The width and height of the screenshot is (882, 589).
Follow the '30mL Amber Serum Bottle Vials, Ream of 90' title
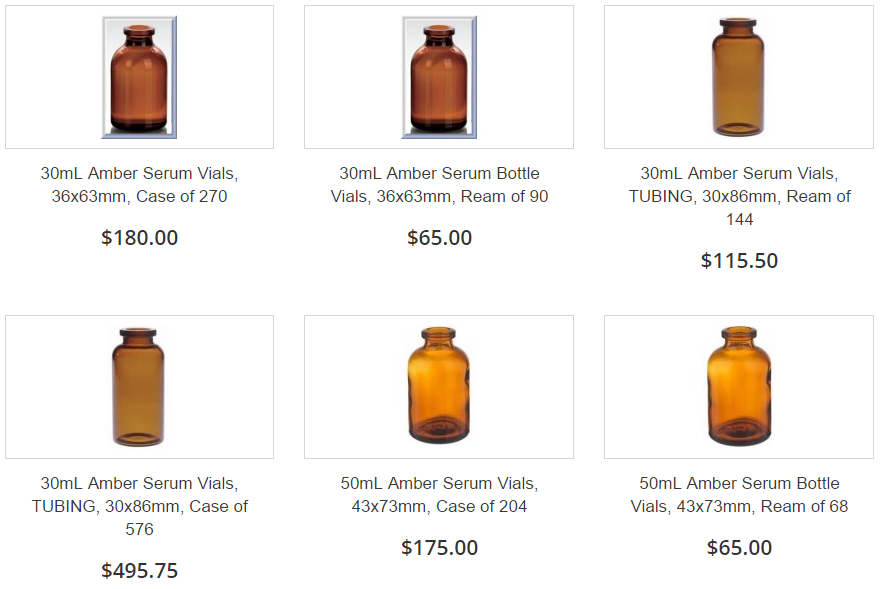(x=439, y=185)
